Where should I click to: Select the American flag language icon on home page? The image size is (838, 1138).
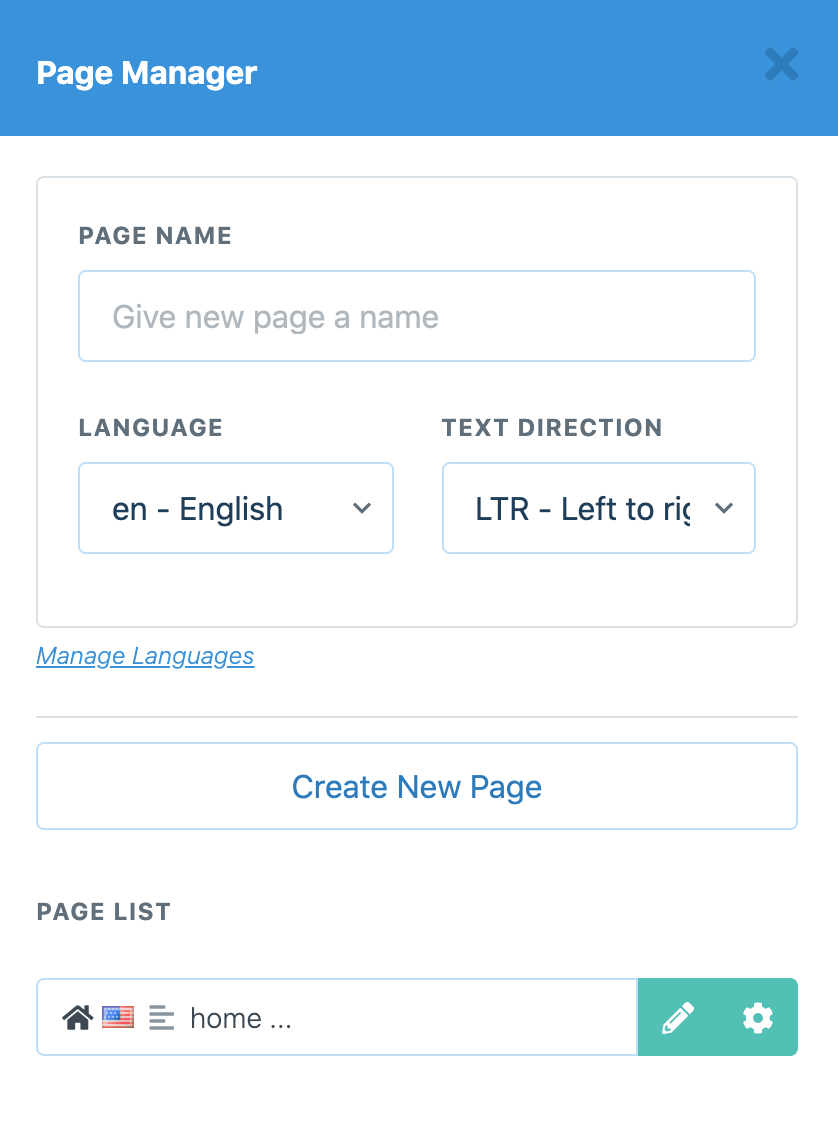click(x=118, y=1017)
